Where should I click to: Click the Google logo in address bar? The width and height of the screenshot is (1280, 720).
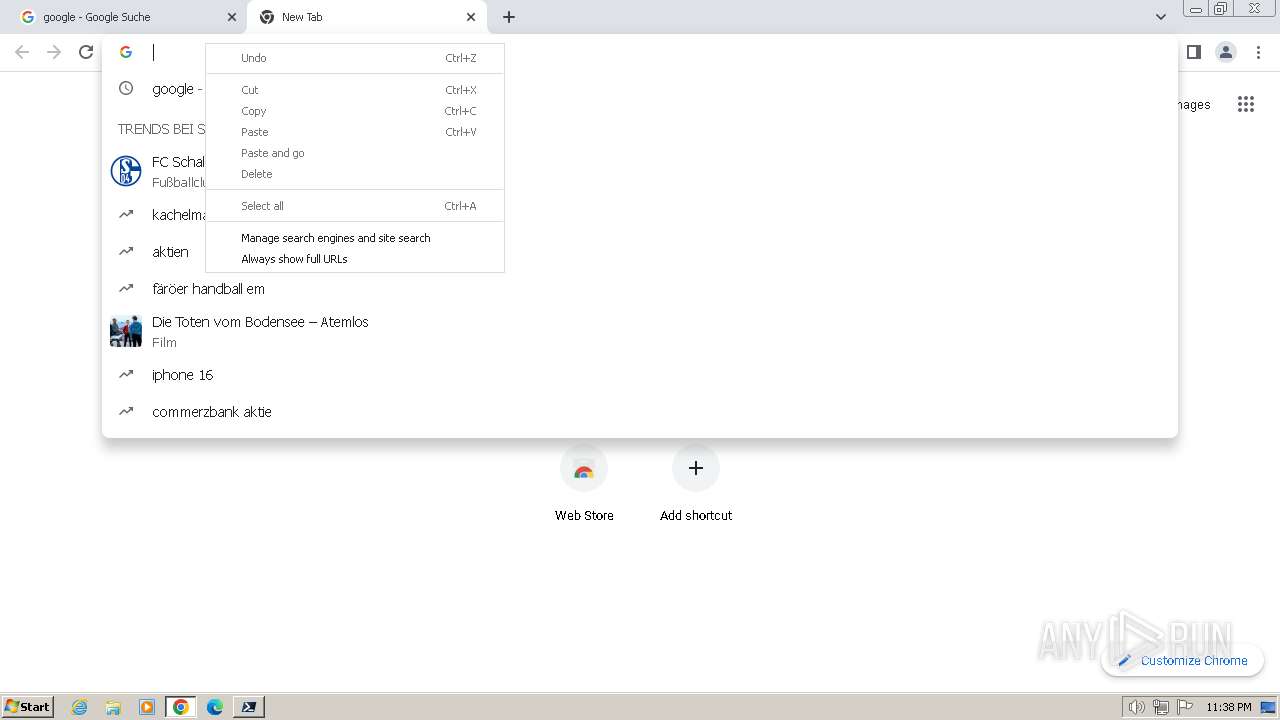pyautogui.click(x=126, y=52)
